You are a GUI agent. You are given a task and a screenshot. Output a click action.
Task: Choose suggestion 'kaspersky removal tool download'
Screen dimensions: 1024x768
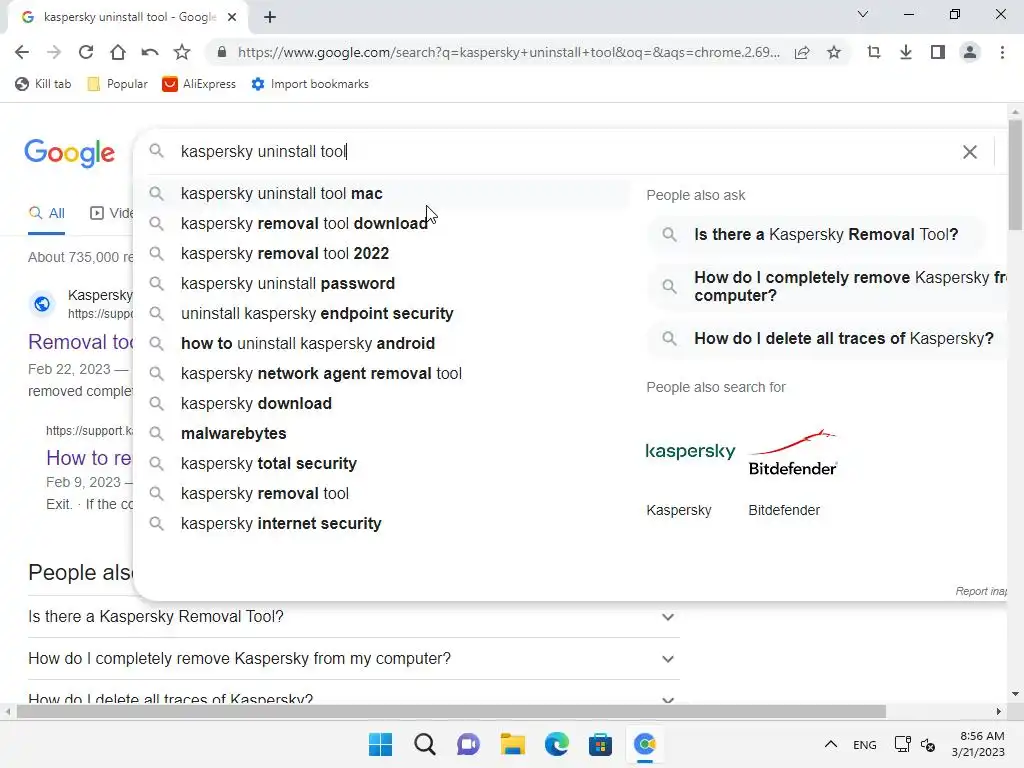[x=383, y=223]
